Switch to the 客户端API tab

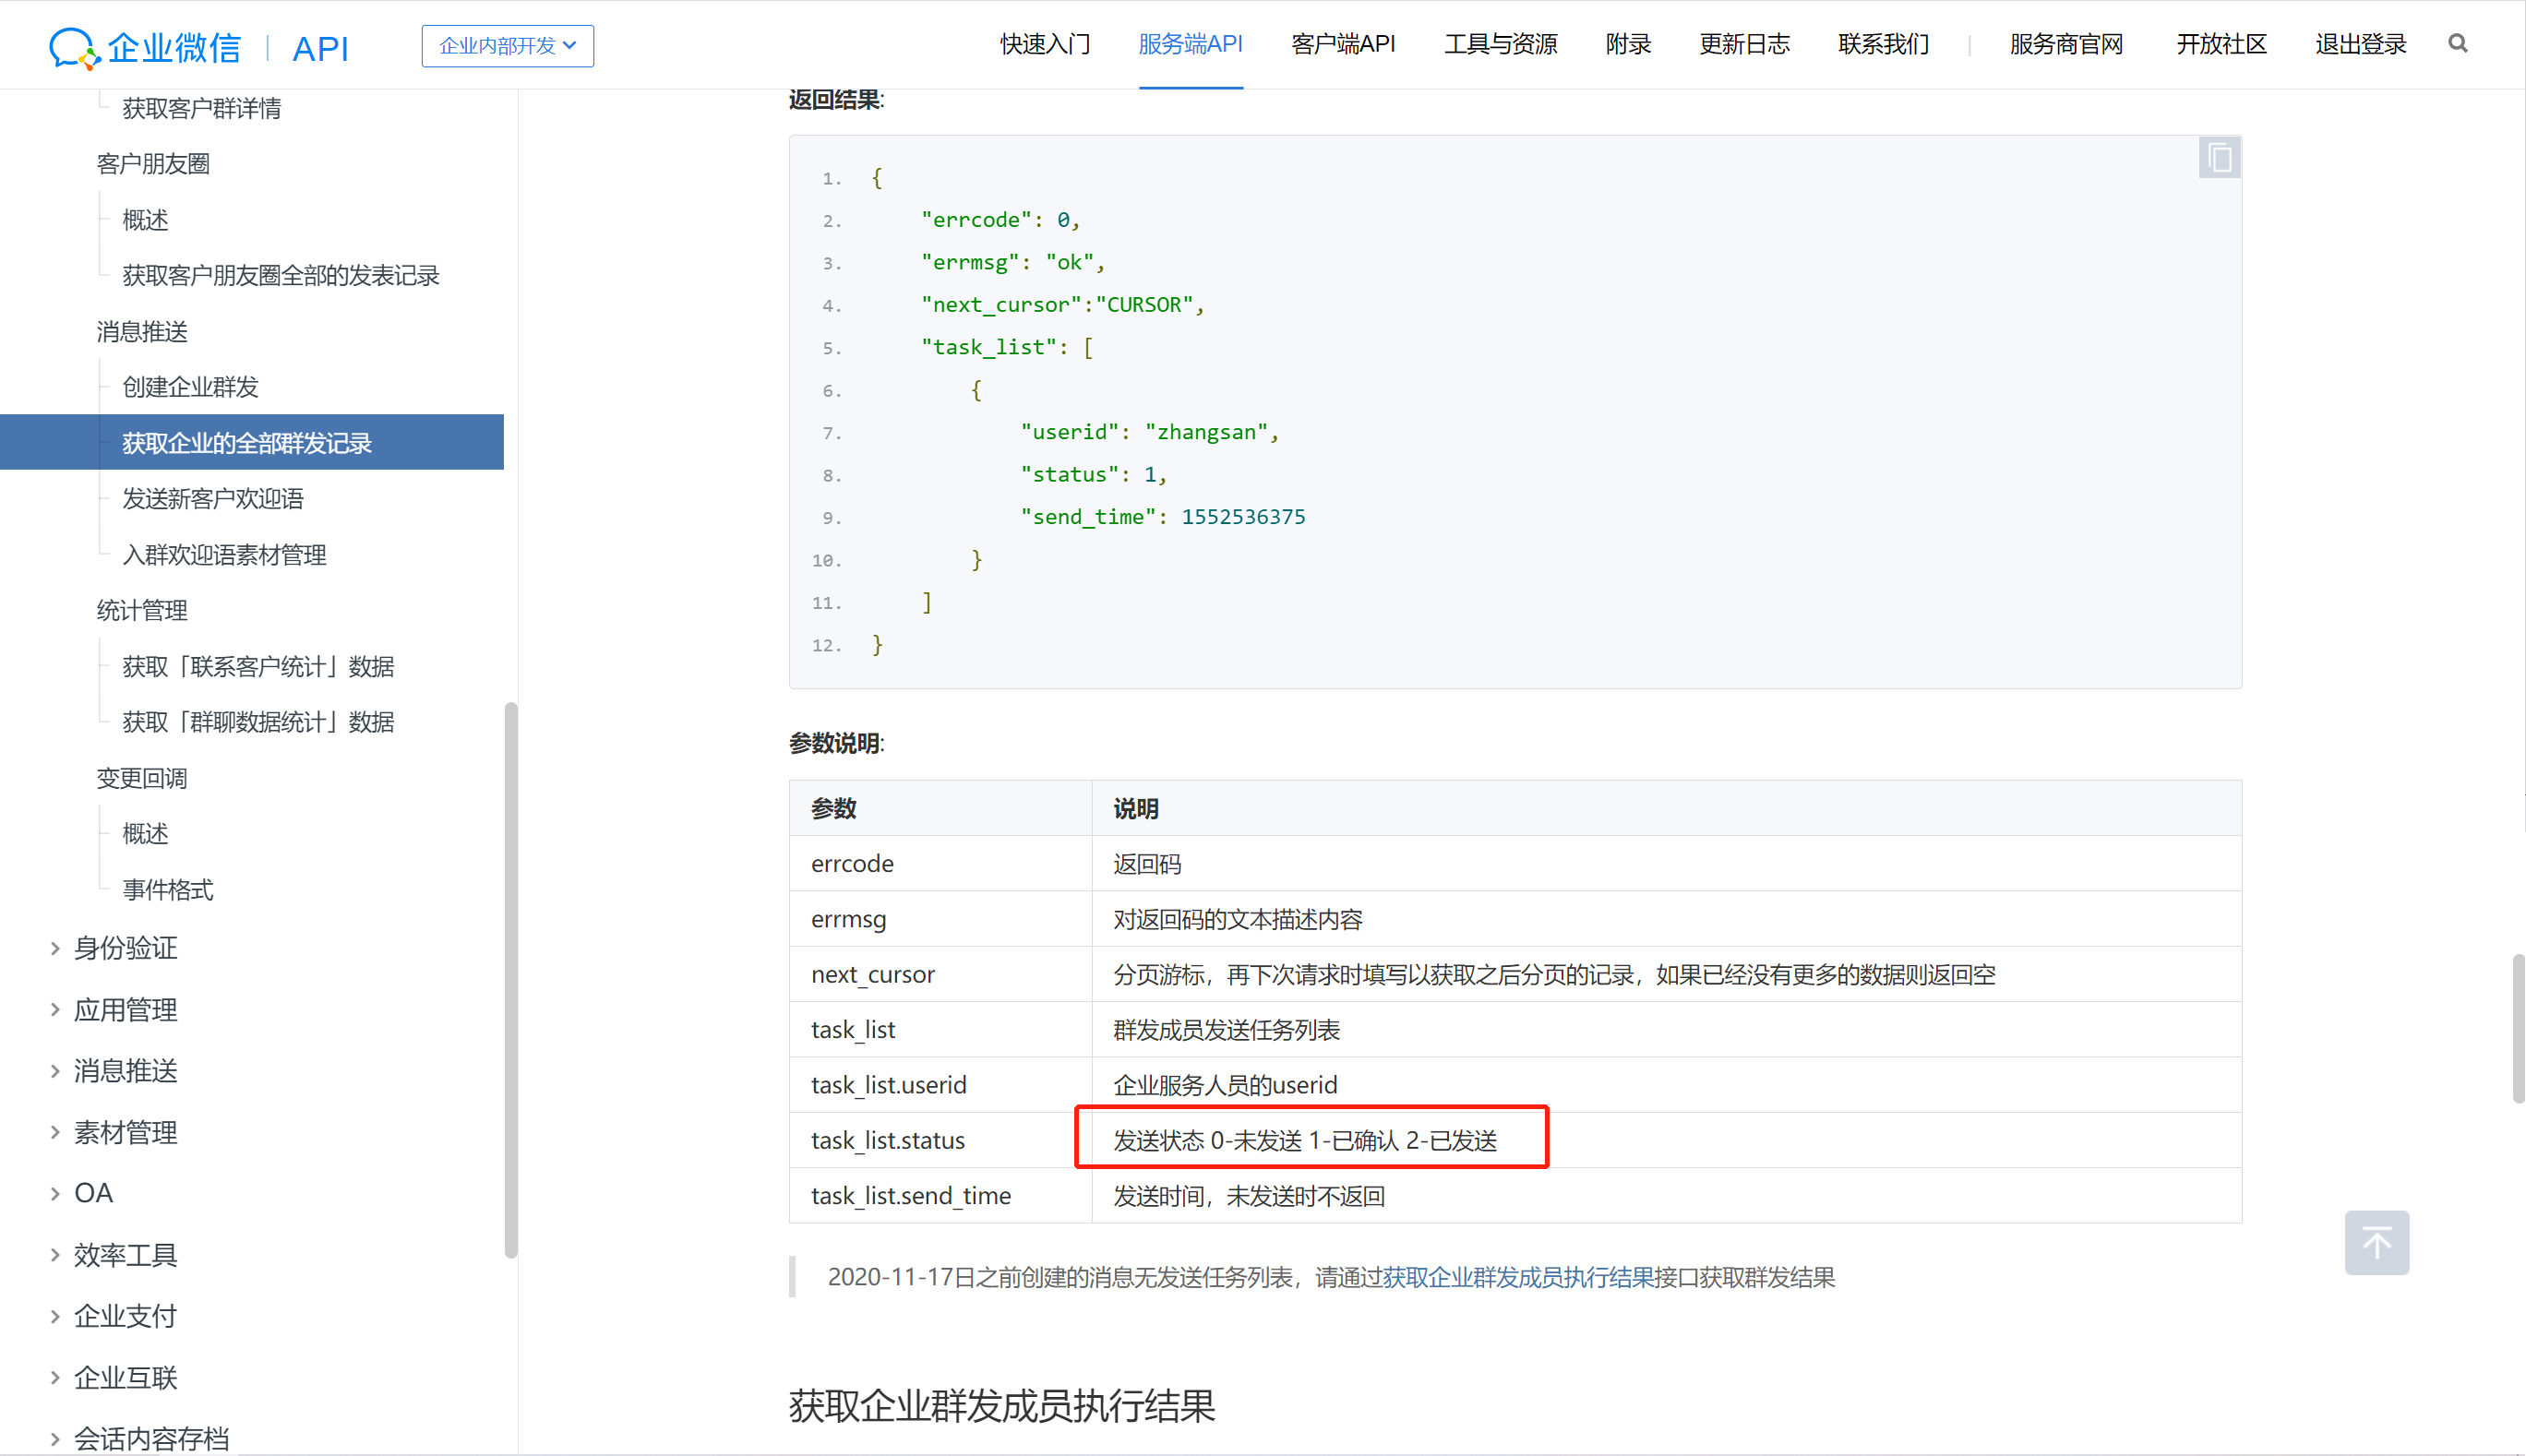1342,44
